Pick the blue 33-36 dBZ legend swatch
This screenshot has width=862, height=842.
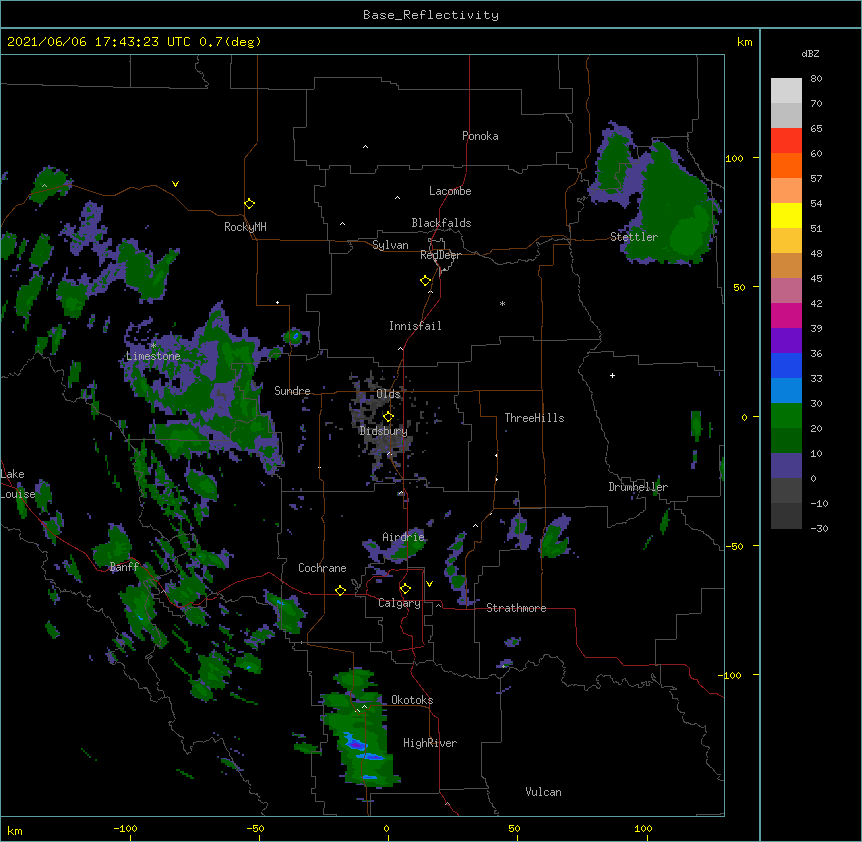click(786, 365)
